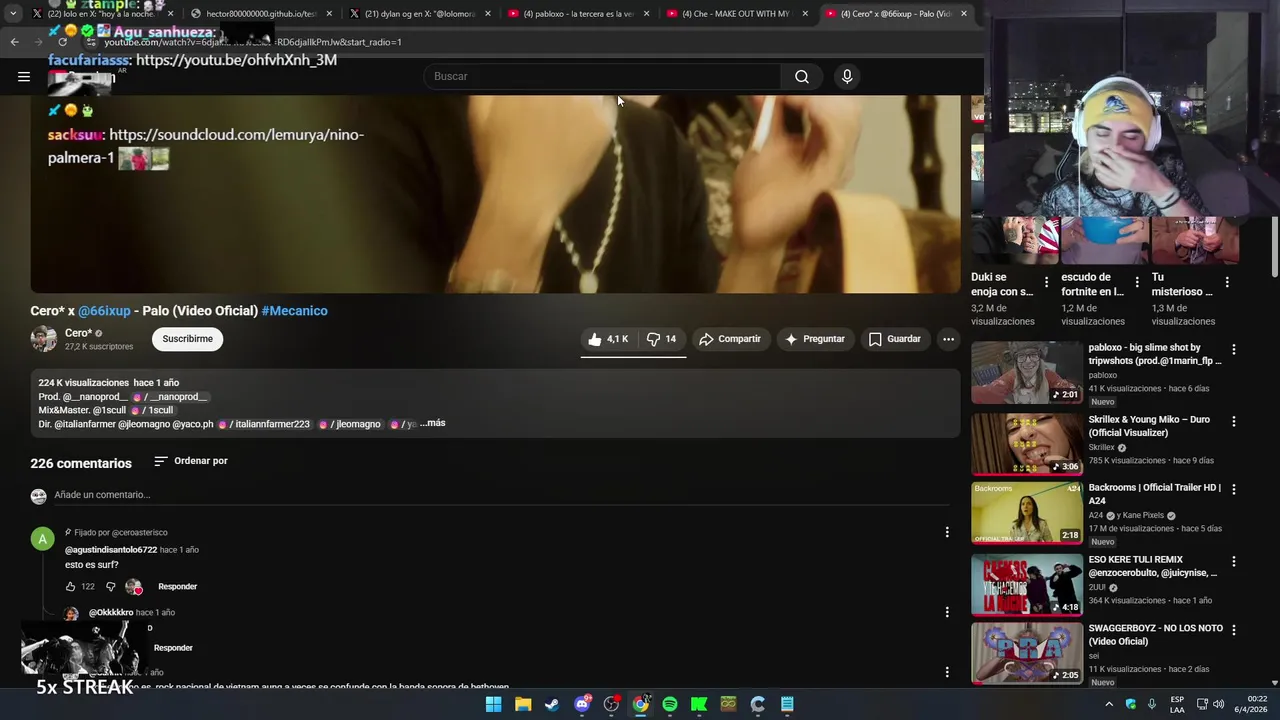Show hidden tray icons chevron
This screenshot has width=1280, height=720.
coord(1108,704)
